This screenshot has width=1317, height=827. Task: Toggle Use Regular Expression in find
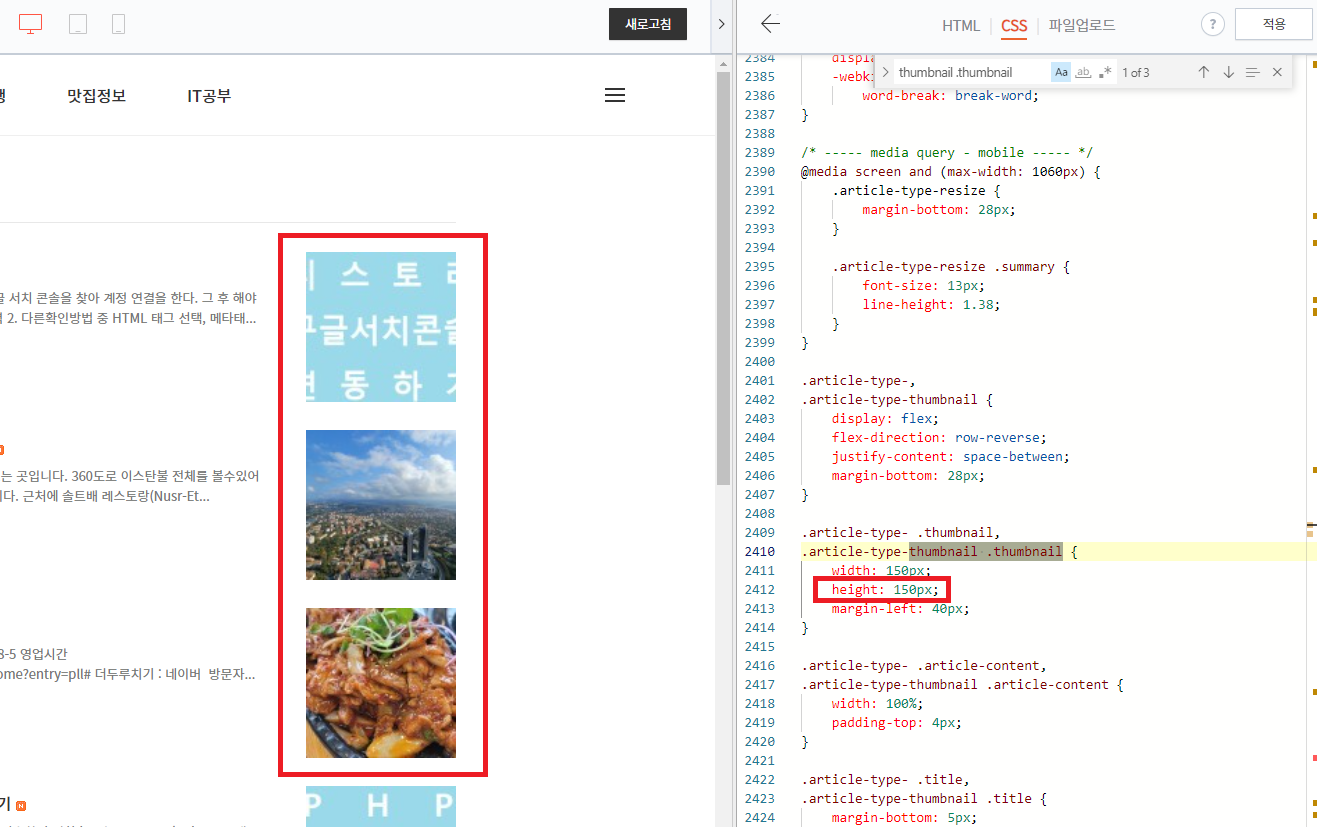coord(1105,72)
